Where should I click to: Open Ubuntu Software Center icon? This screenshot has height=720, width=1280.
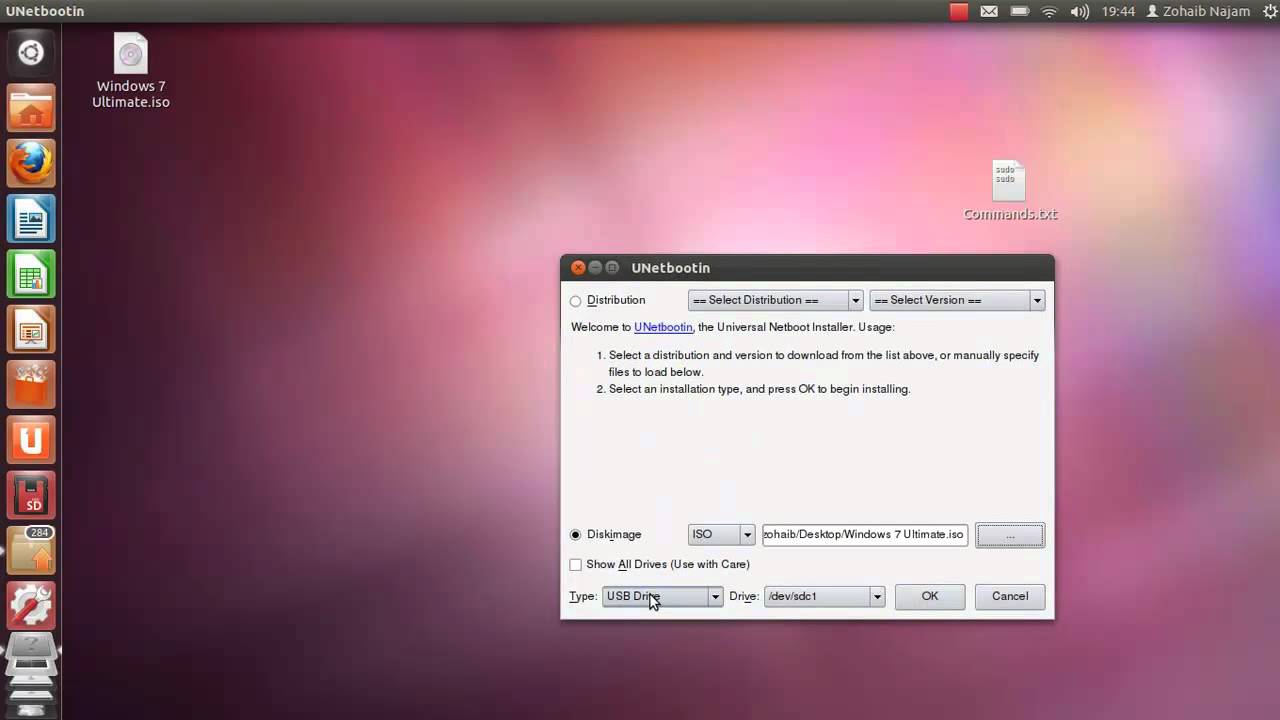31,384
